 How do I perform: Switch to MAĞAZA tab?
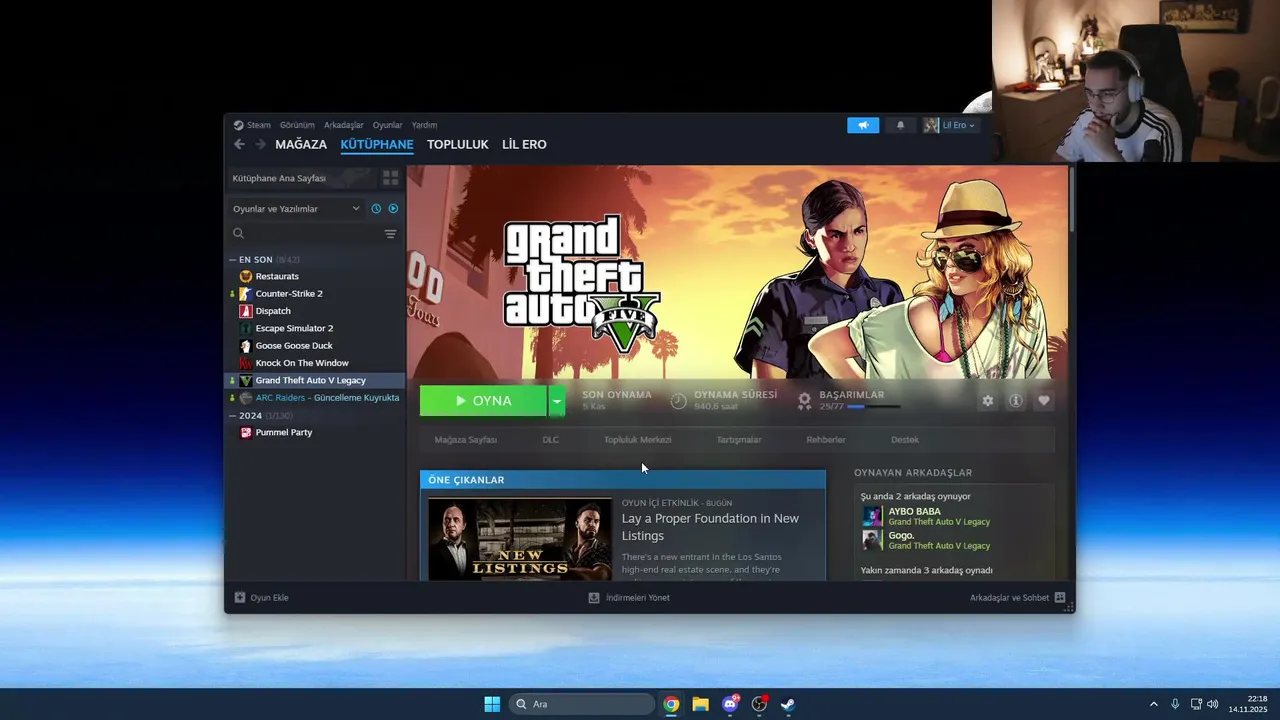(301, 144)
